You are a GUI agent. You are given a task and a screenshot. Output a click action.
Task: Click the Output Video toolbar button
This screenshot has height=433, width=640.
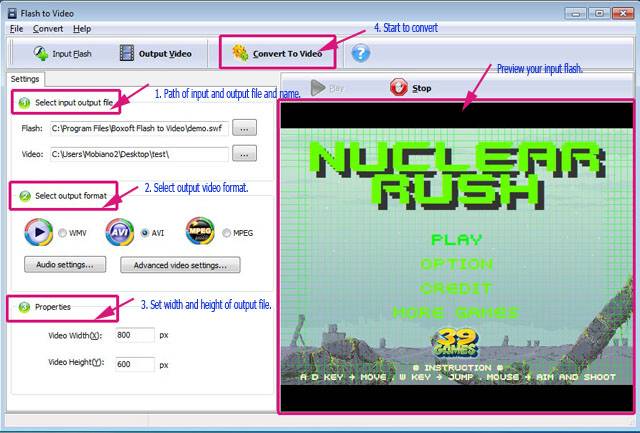(x=155, y=53)
